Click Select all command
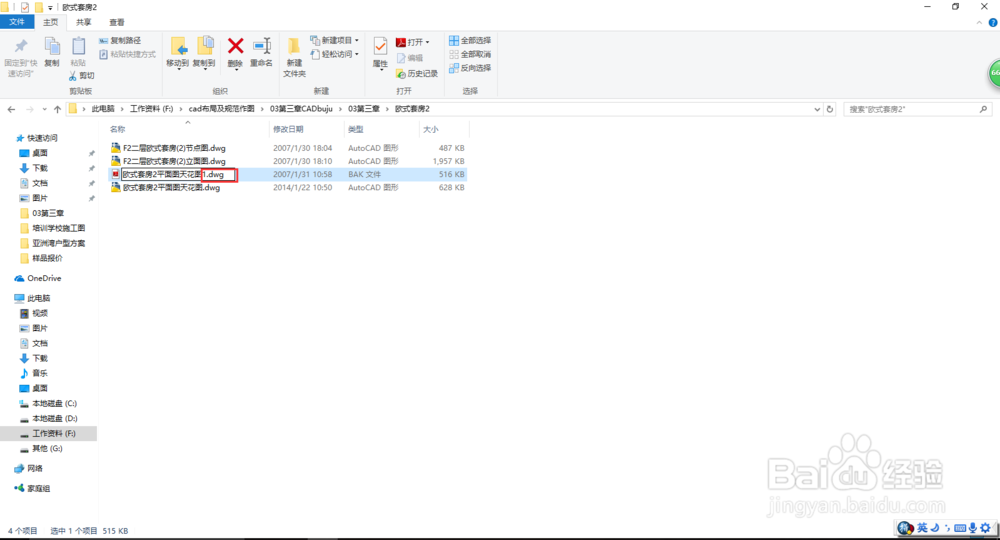The image size is (1000, 540). pyautogui.click(x=470, y=40)
